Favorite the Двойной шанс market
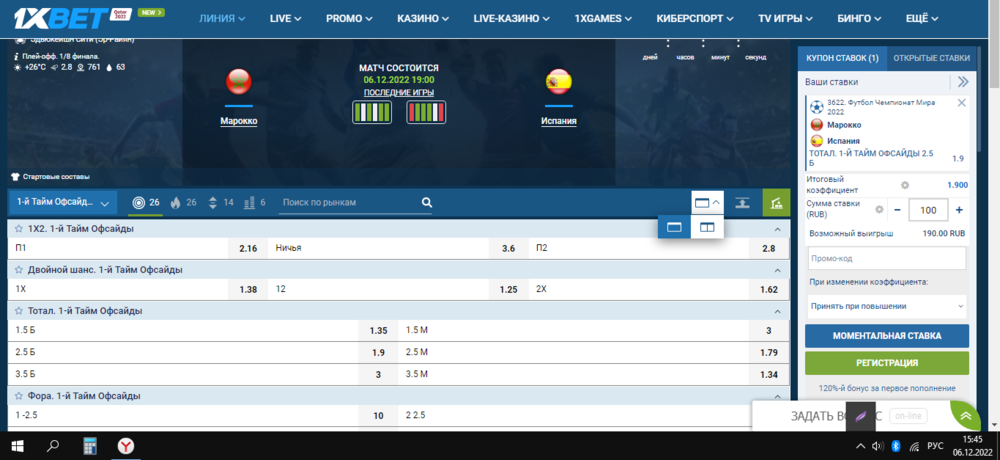This screenshot has height=460, width=1000. click(x=19, y=270)
